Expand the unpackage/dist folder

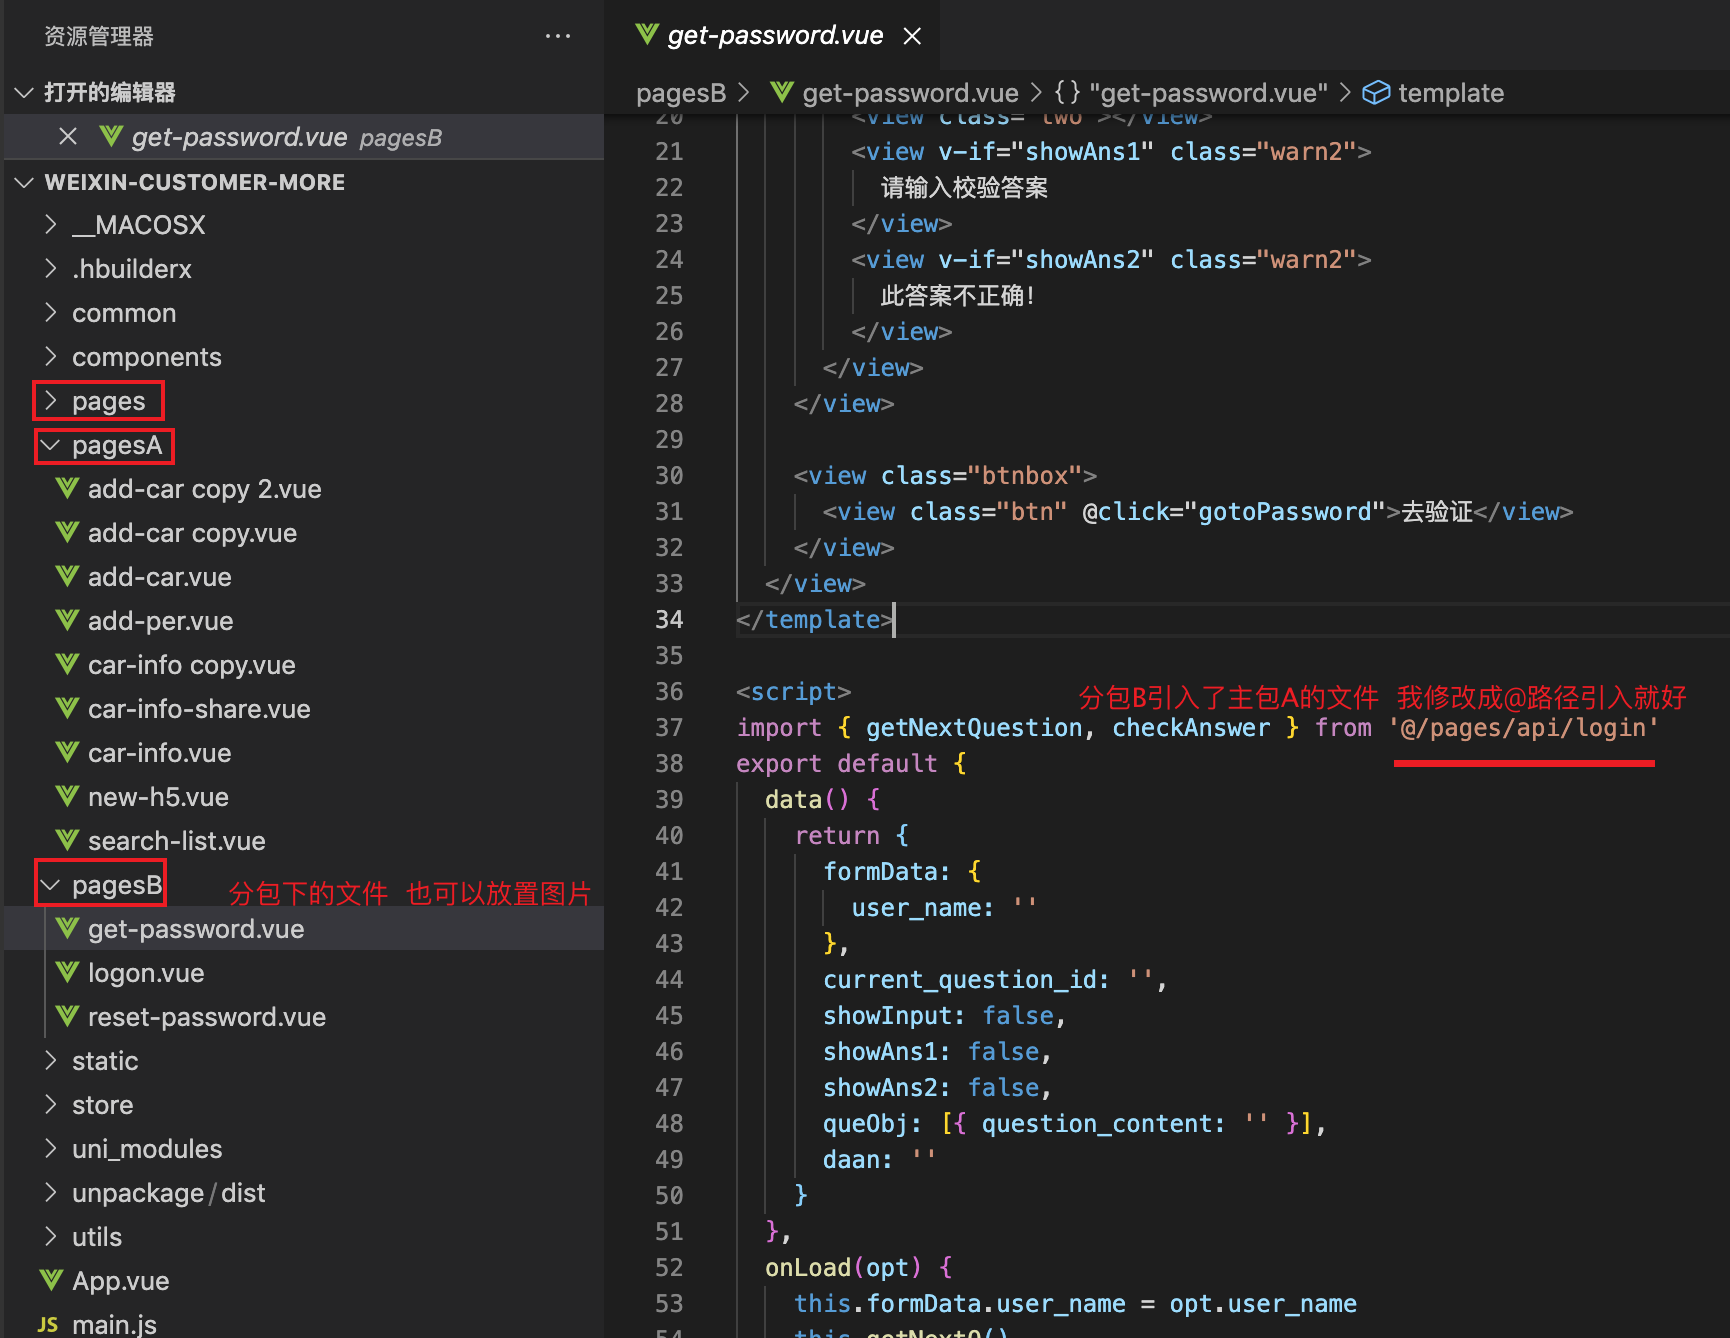pos(51,1192)
